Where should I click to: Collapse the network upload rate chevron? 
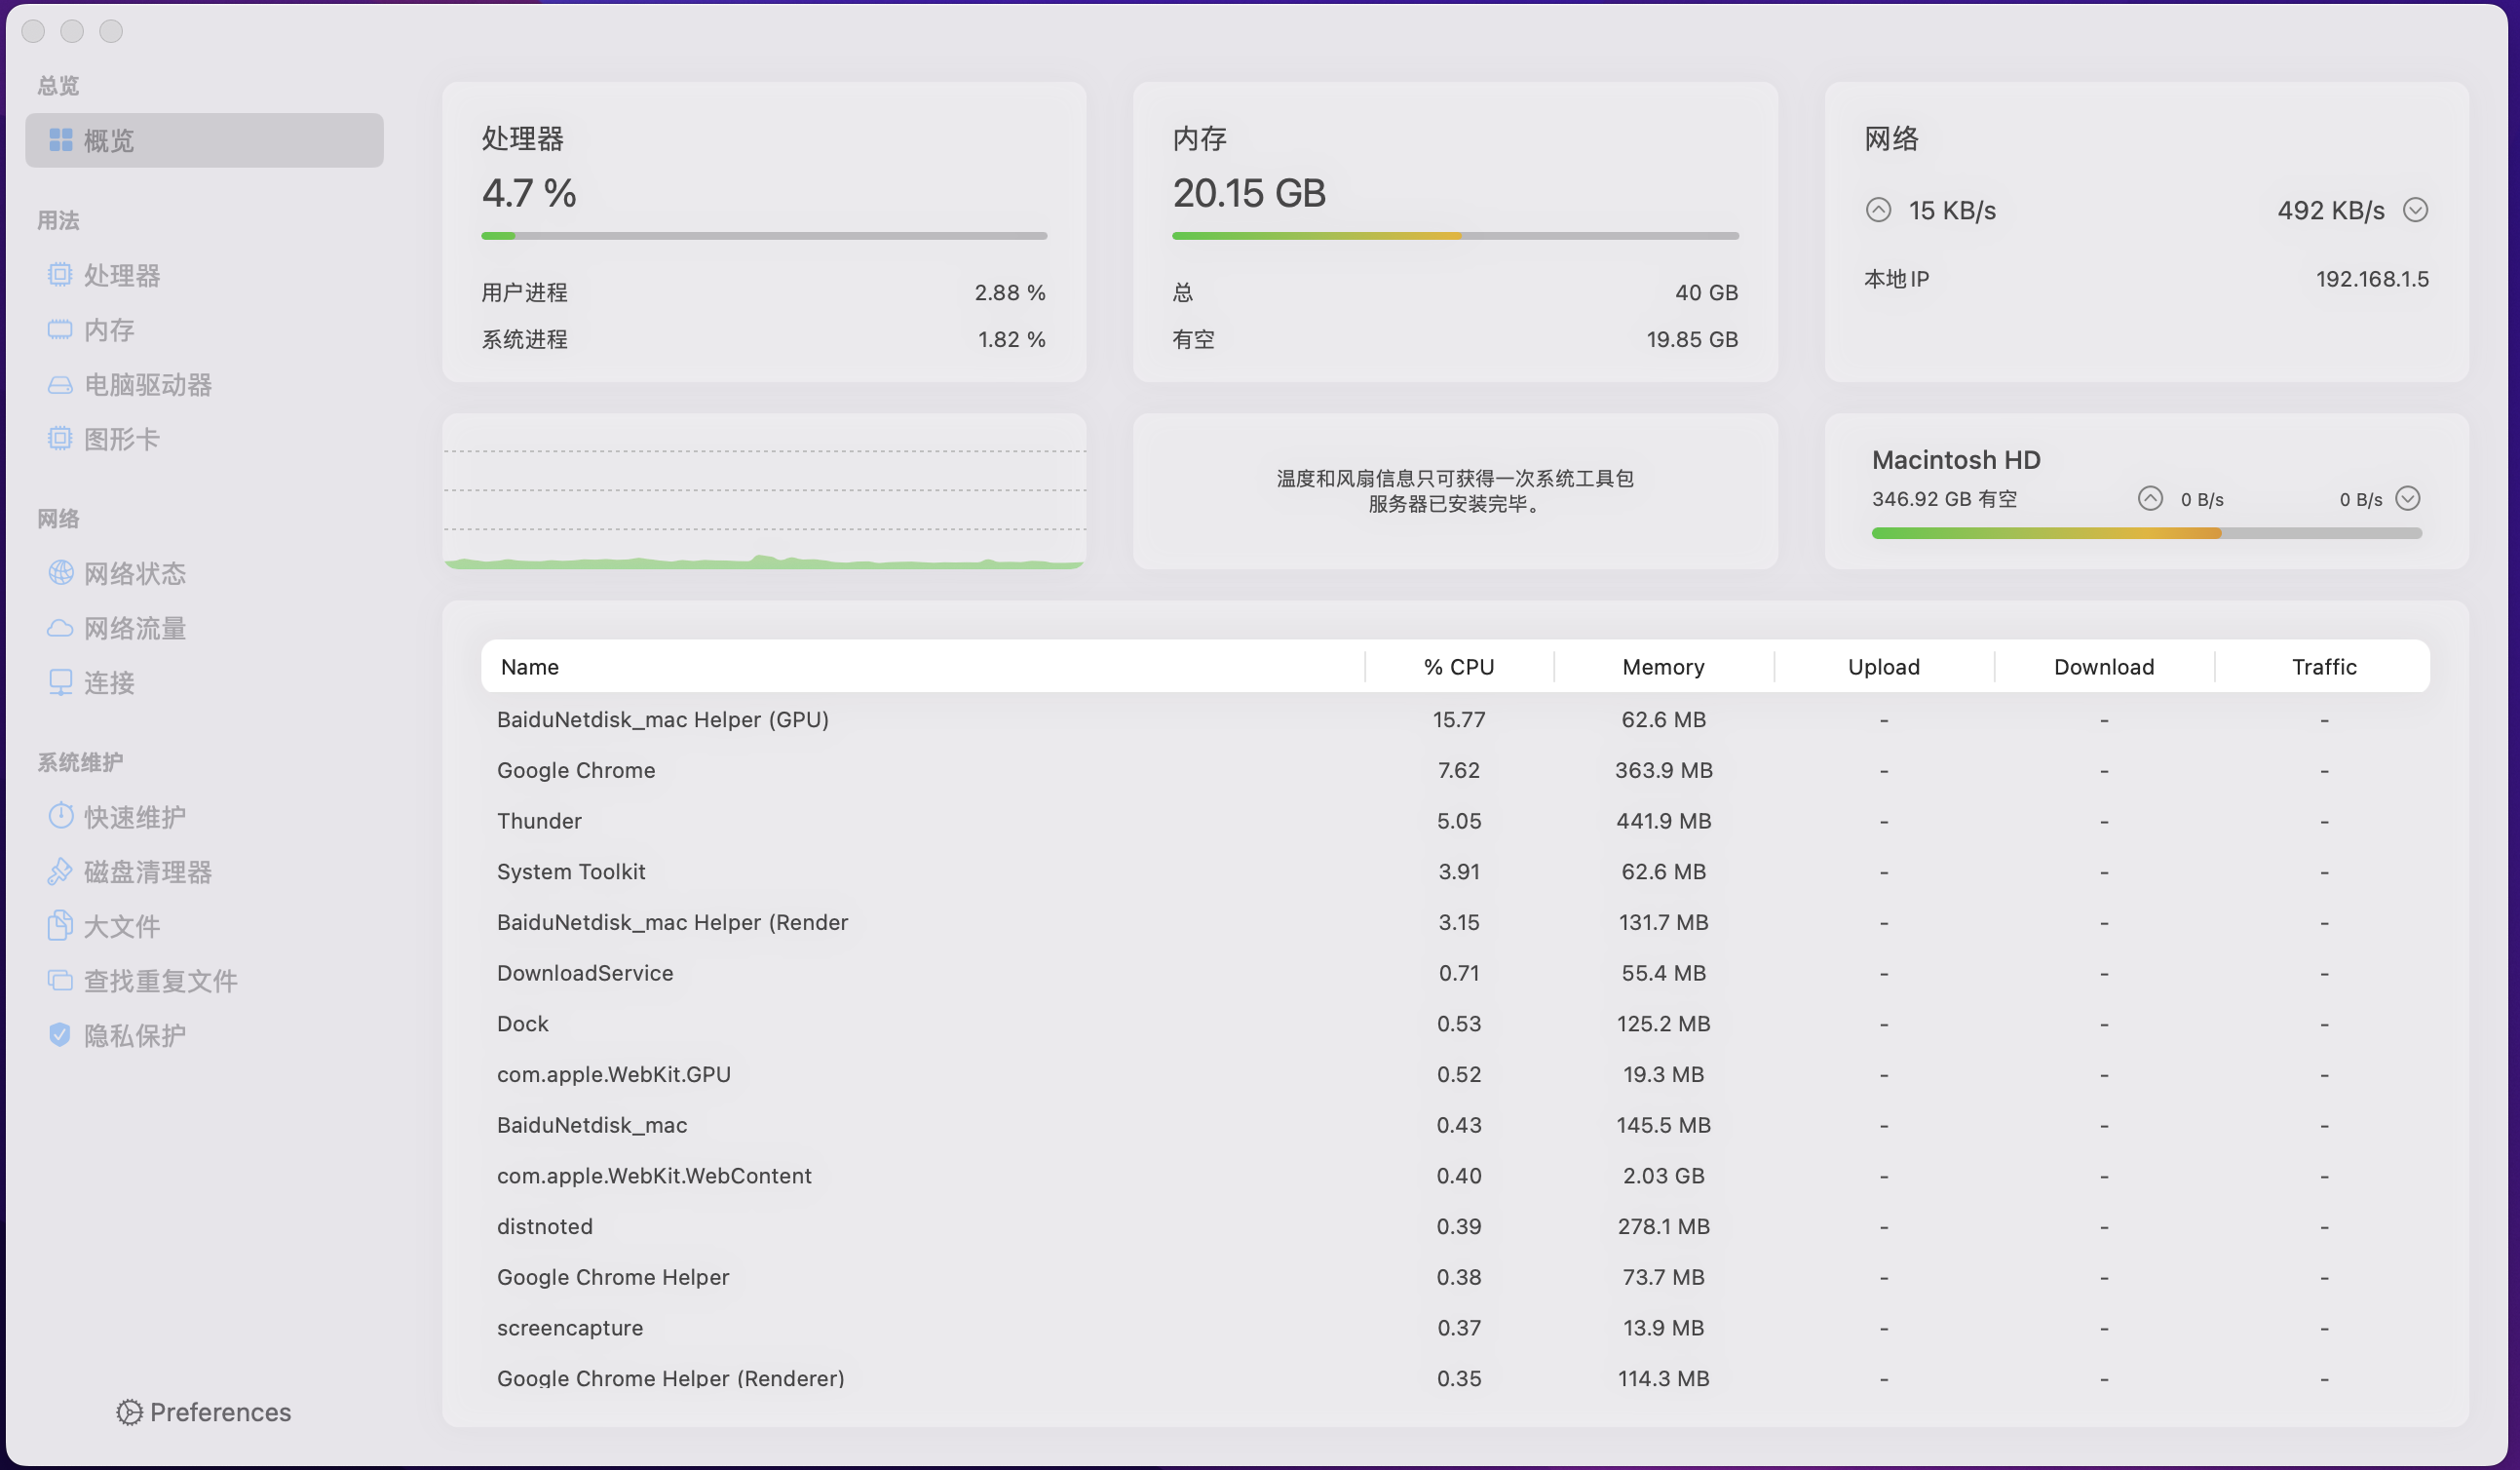coord(1880,210)
